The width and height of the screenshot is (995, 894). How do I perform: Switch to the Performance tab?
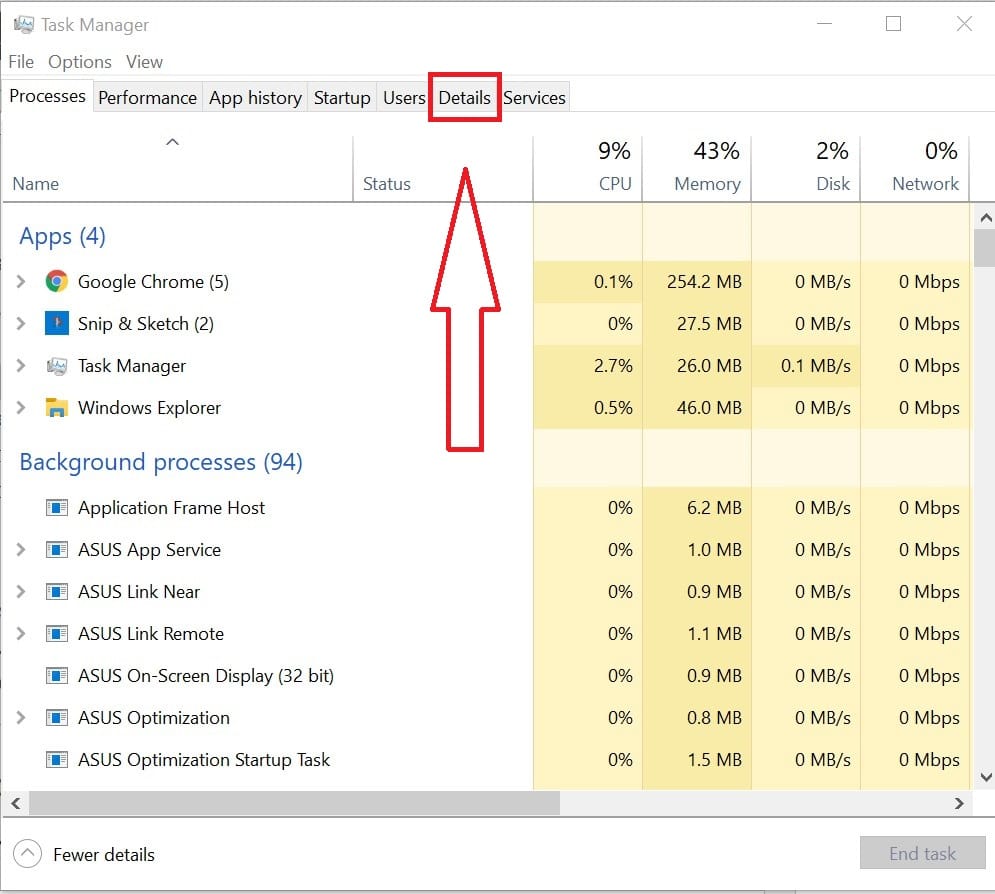coord(147,98)
